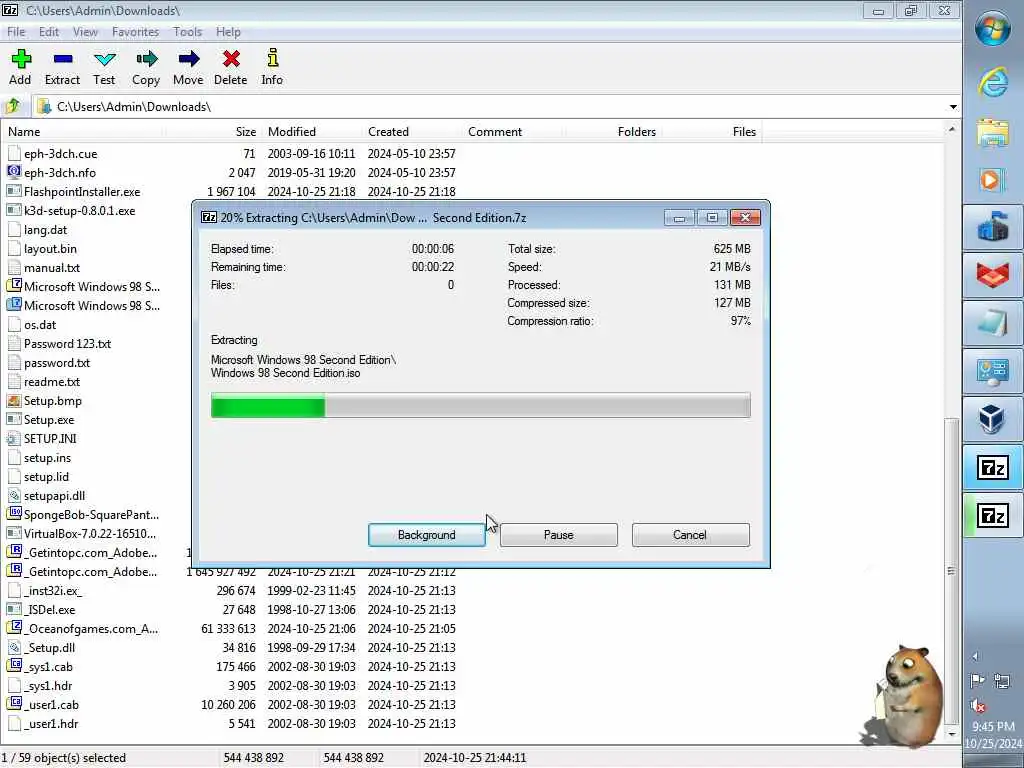Screen dimensions: 1024x768
Task: Click the Info toolbar icon
Action: coord(272,59)
